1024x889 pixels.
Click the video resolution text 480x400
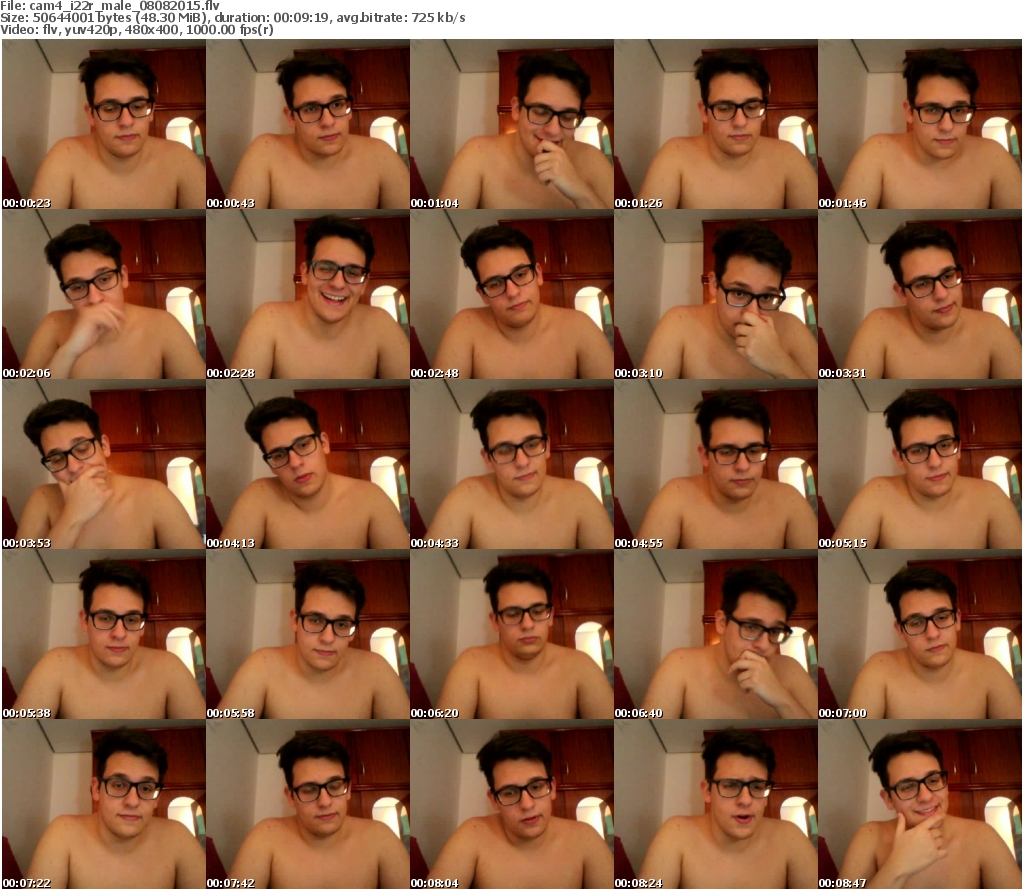[154, 29]
